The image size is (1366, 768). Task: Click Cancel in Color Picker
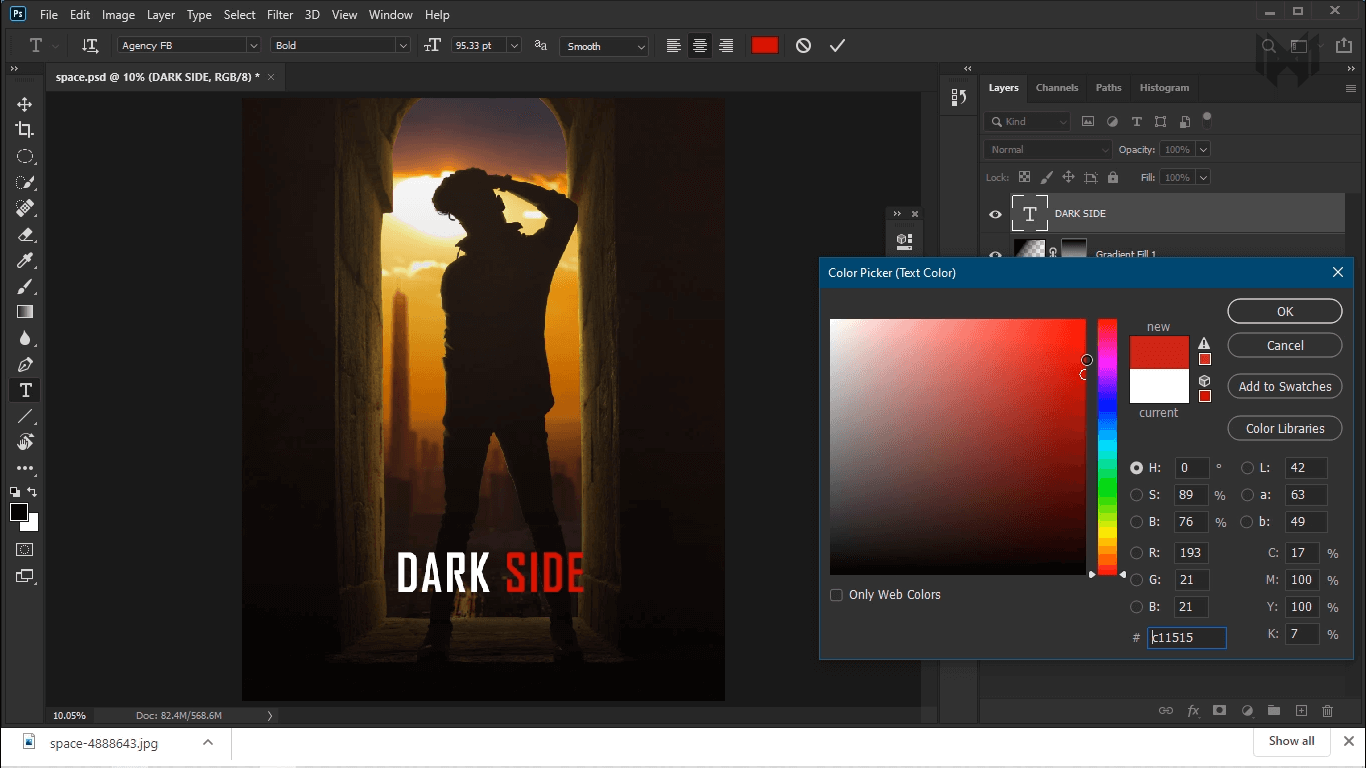tap(1285, 345)
